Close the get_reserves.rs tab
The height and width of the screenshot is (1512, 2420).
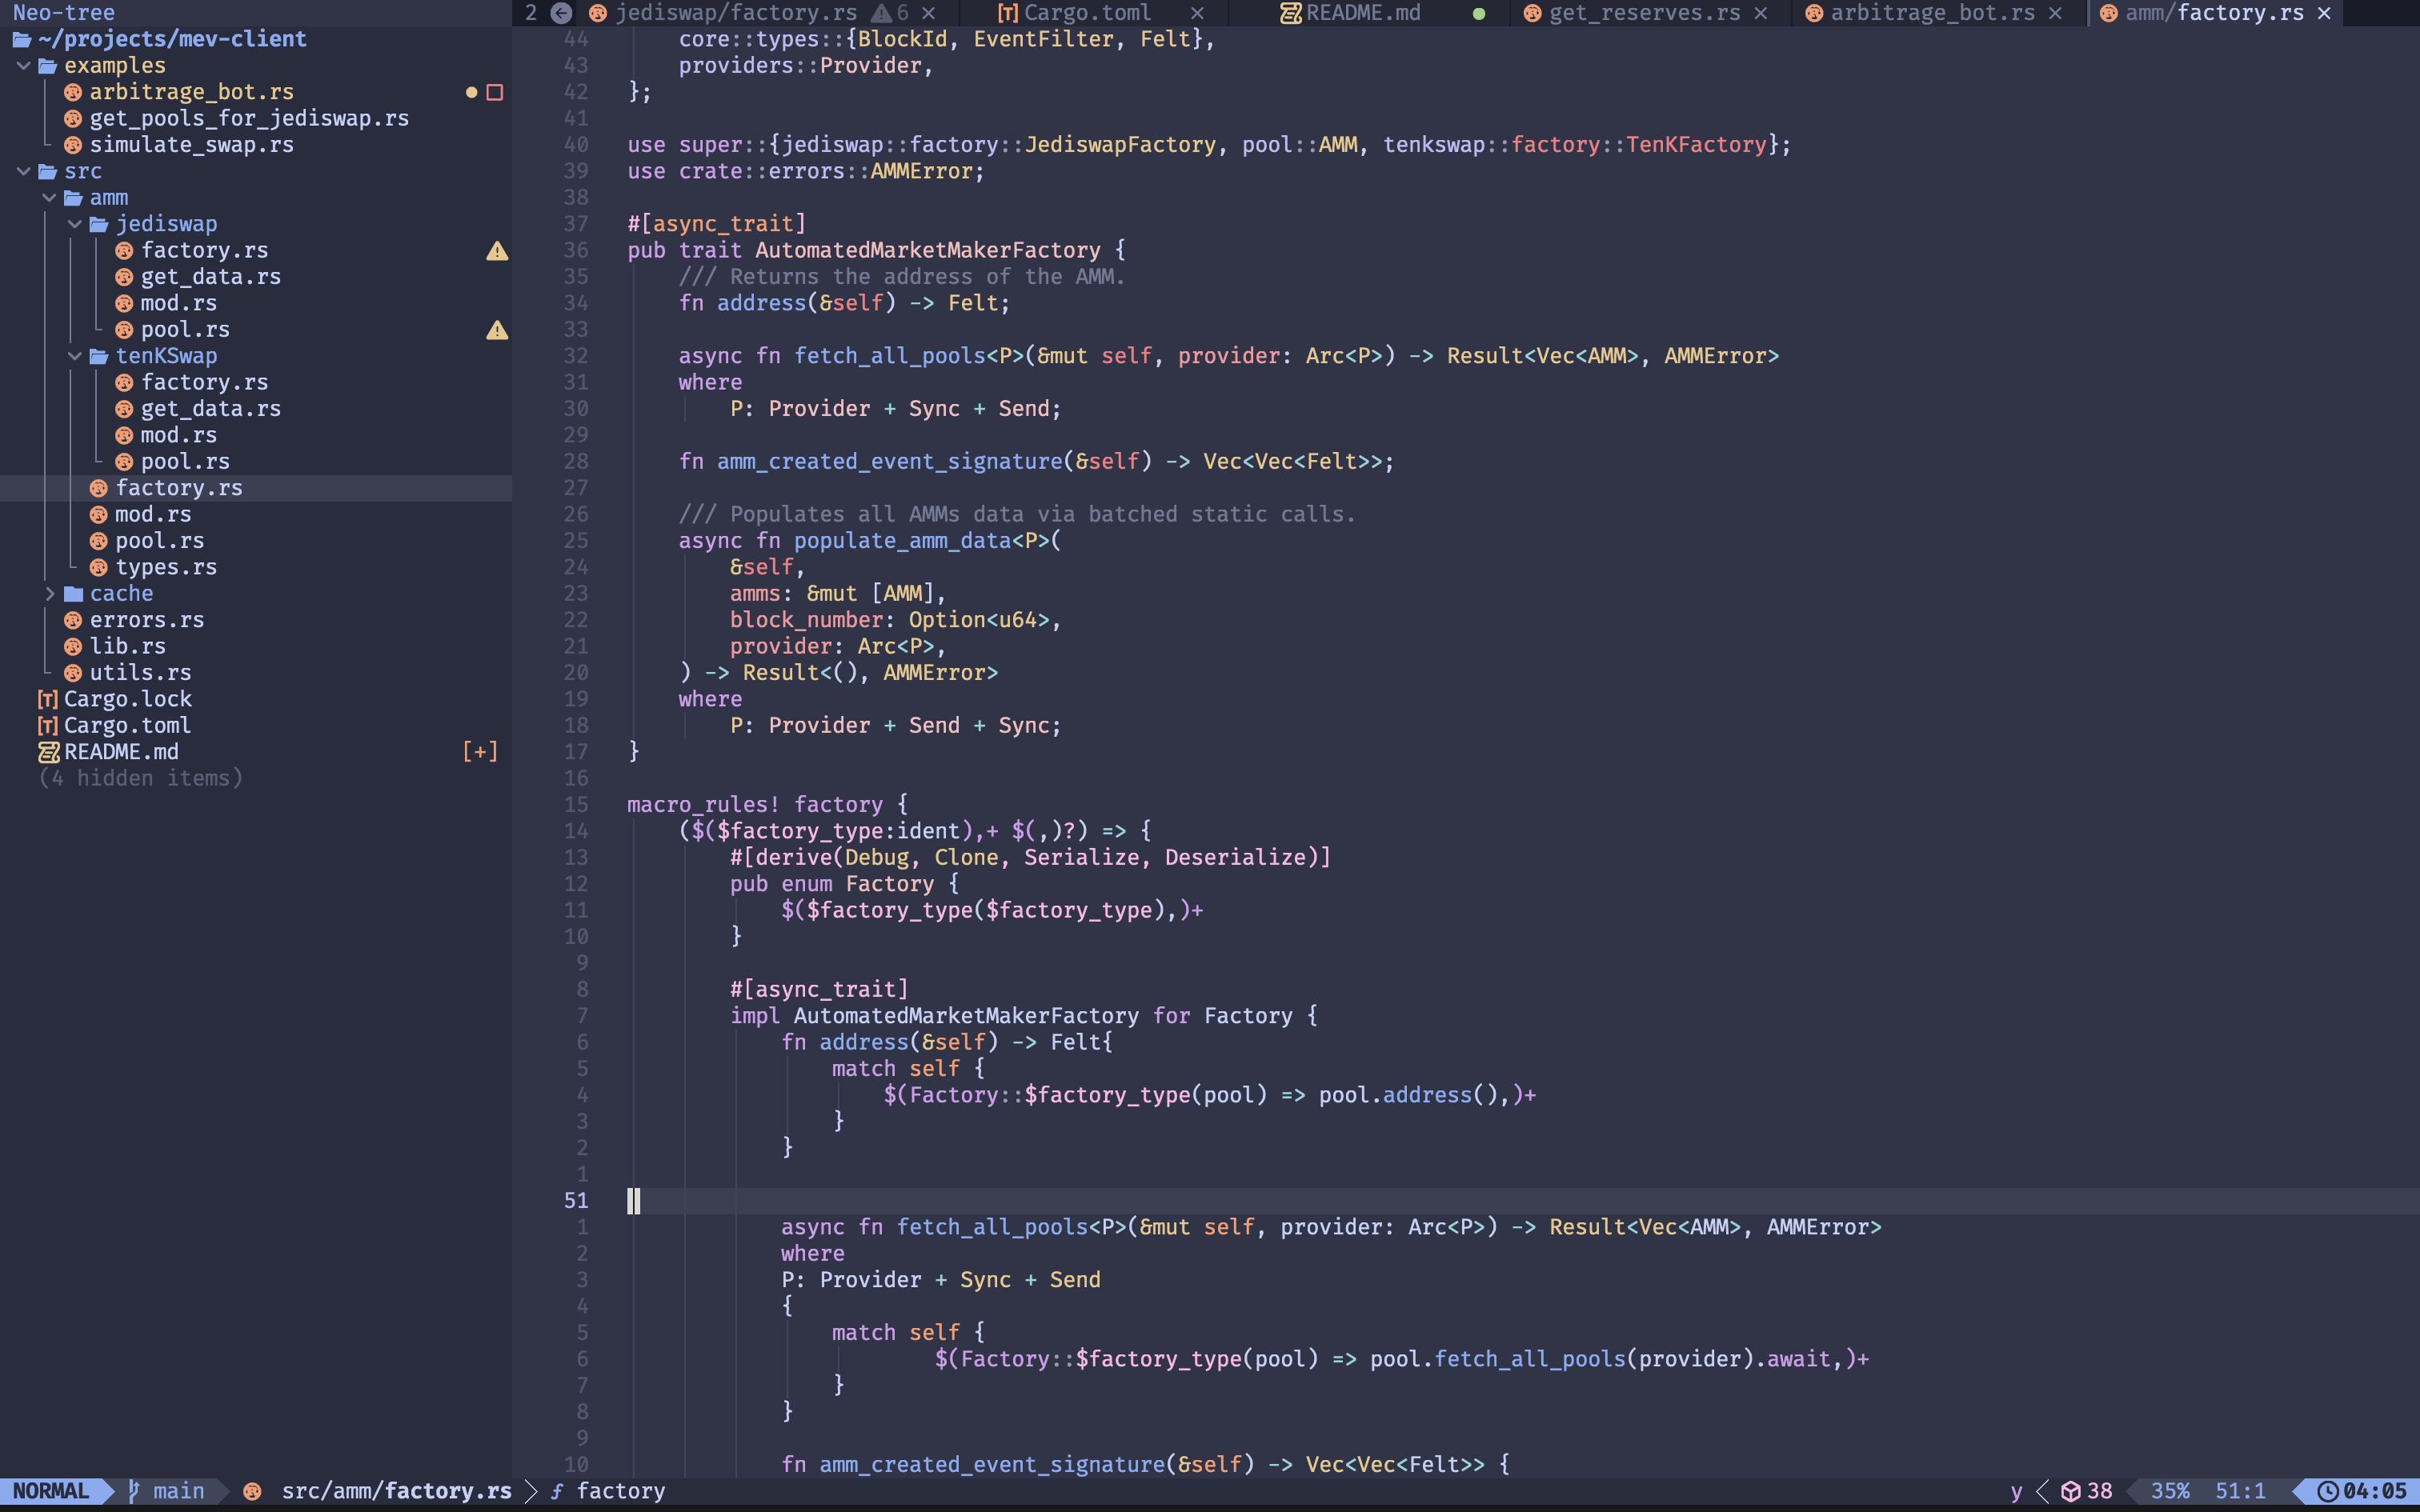click(x=1761, y=13)
